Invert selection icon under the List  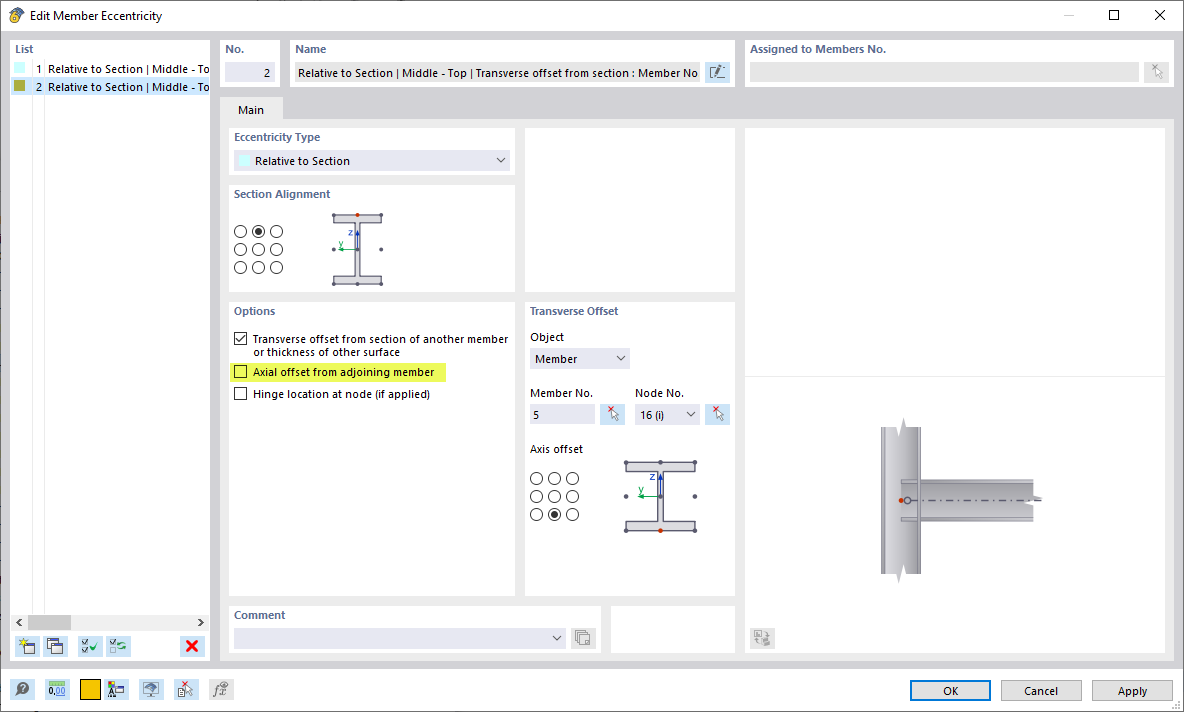pos(118,646)
